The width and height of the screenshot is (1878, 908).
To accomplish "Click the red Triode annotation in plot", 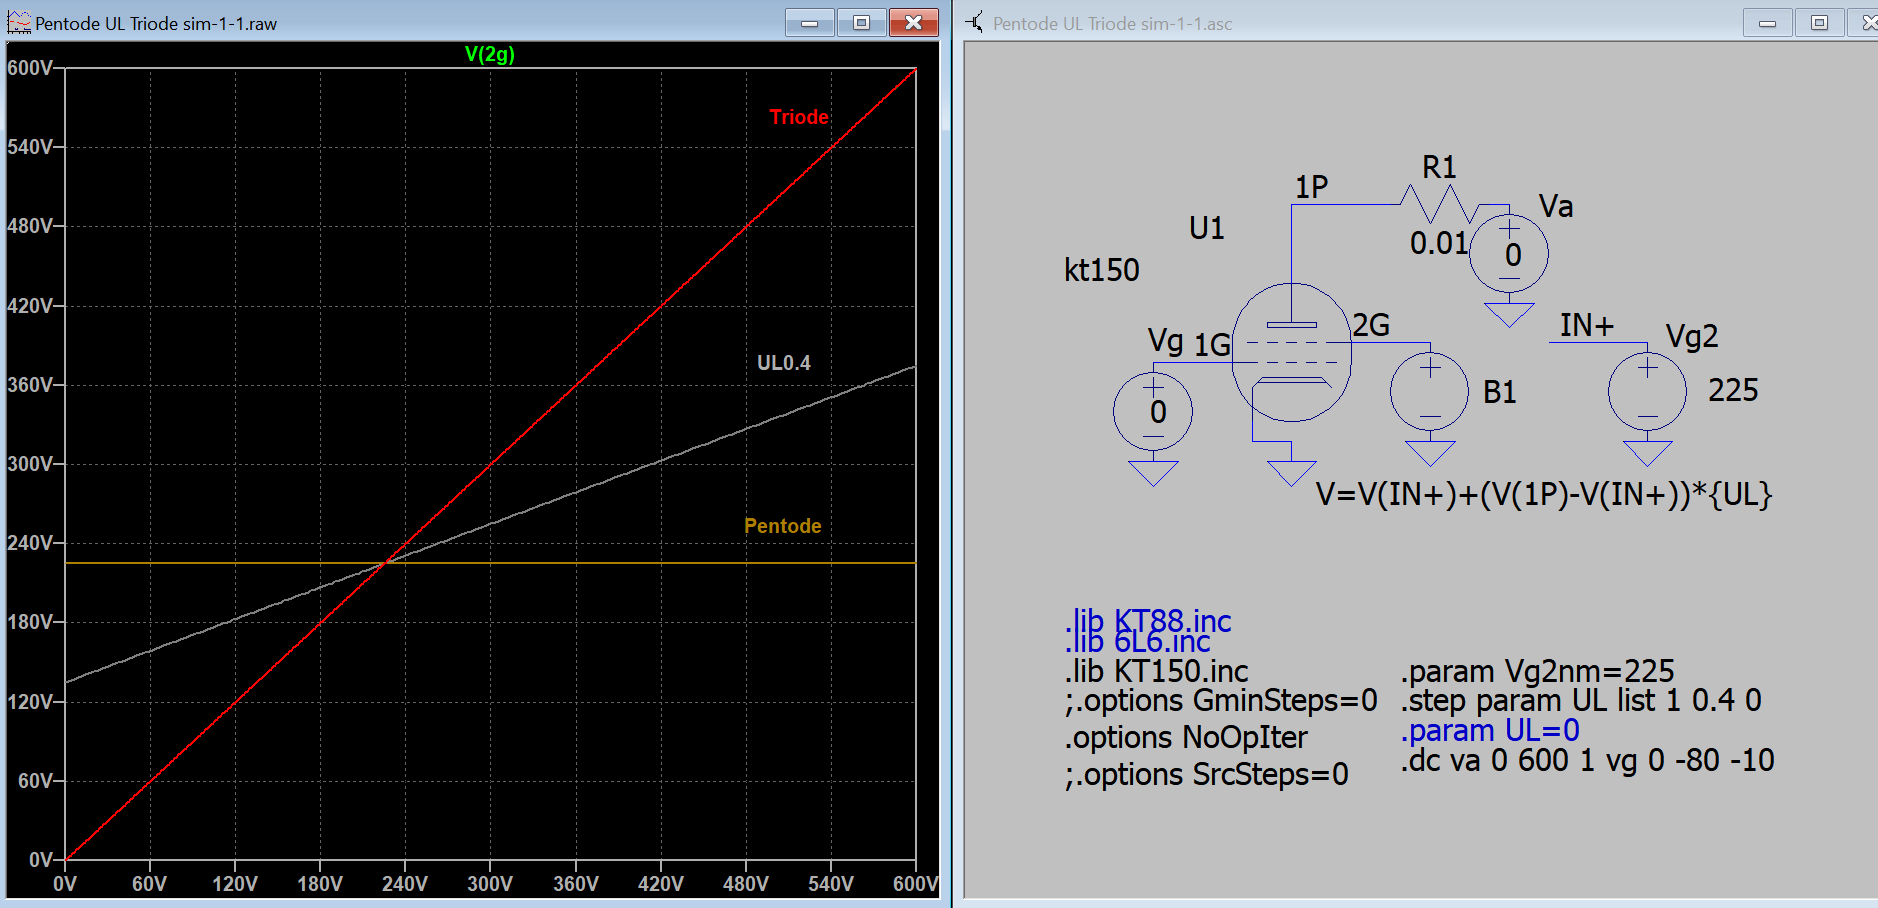I will point(799,117).
